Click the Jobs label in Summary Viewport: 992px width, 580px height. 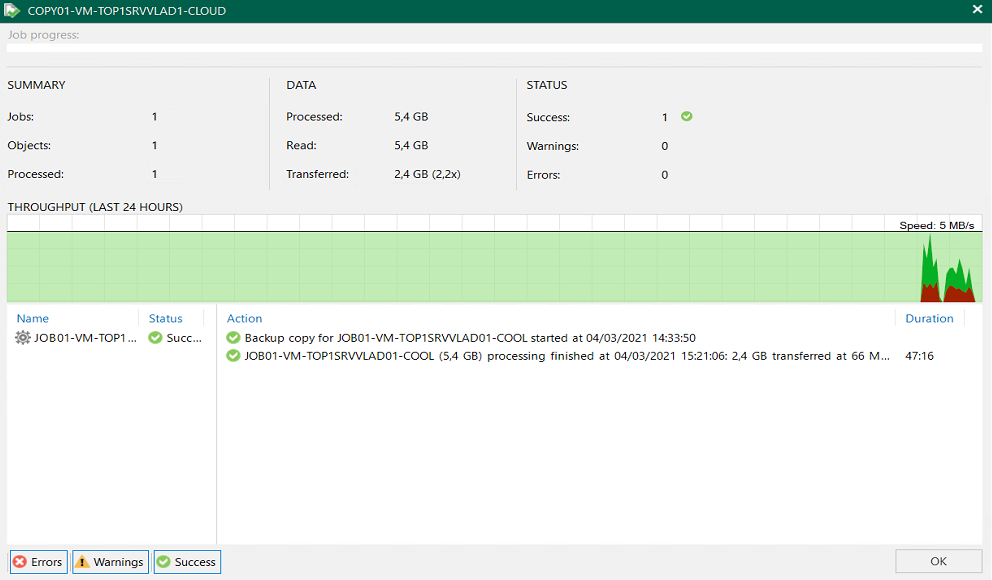[x=21, y=116]
